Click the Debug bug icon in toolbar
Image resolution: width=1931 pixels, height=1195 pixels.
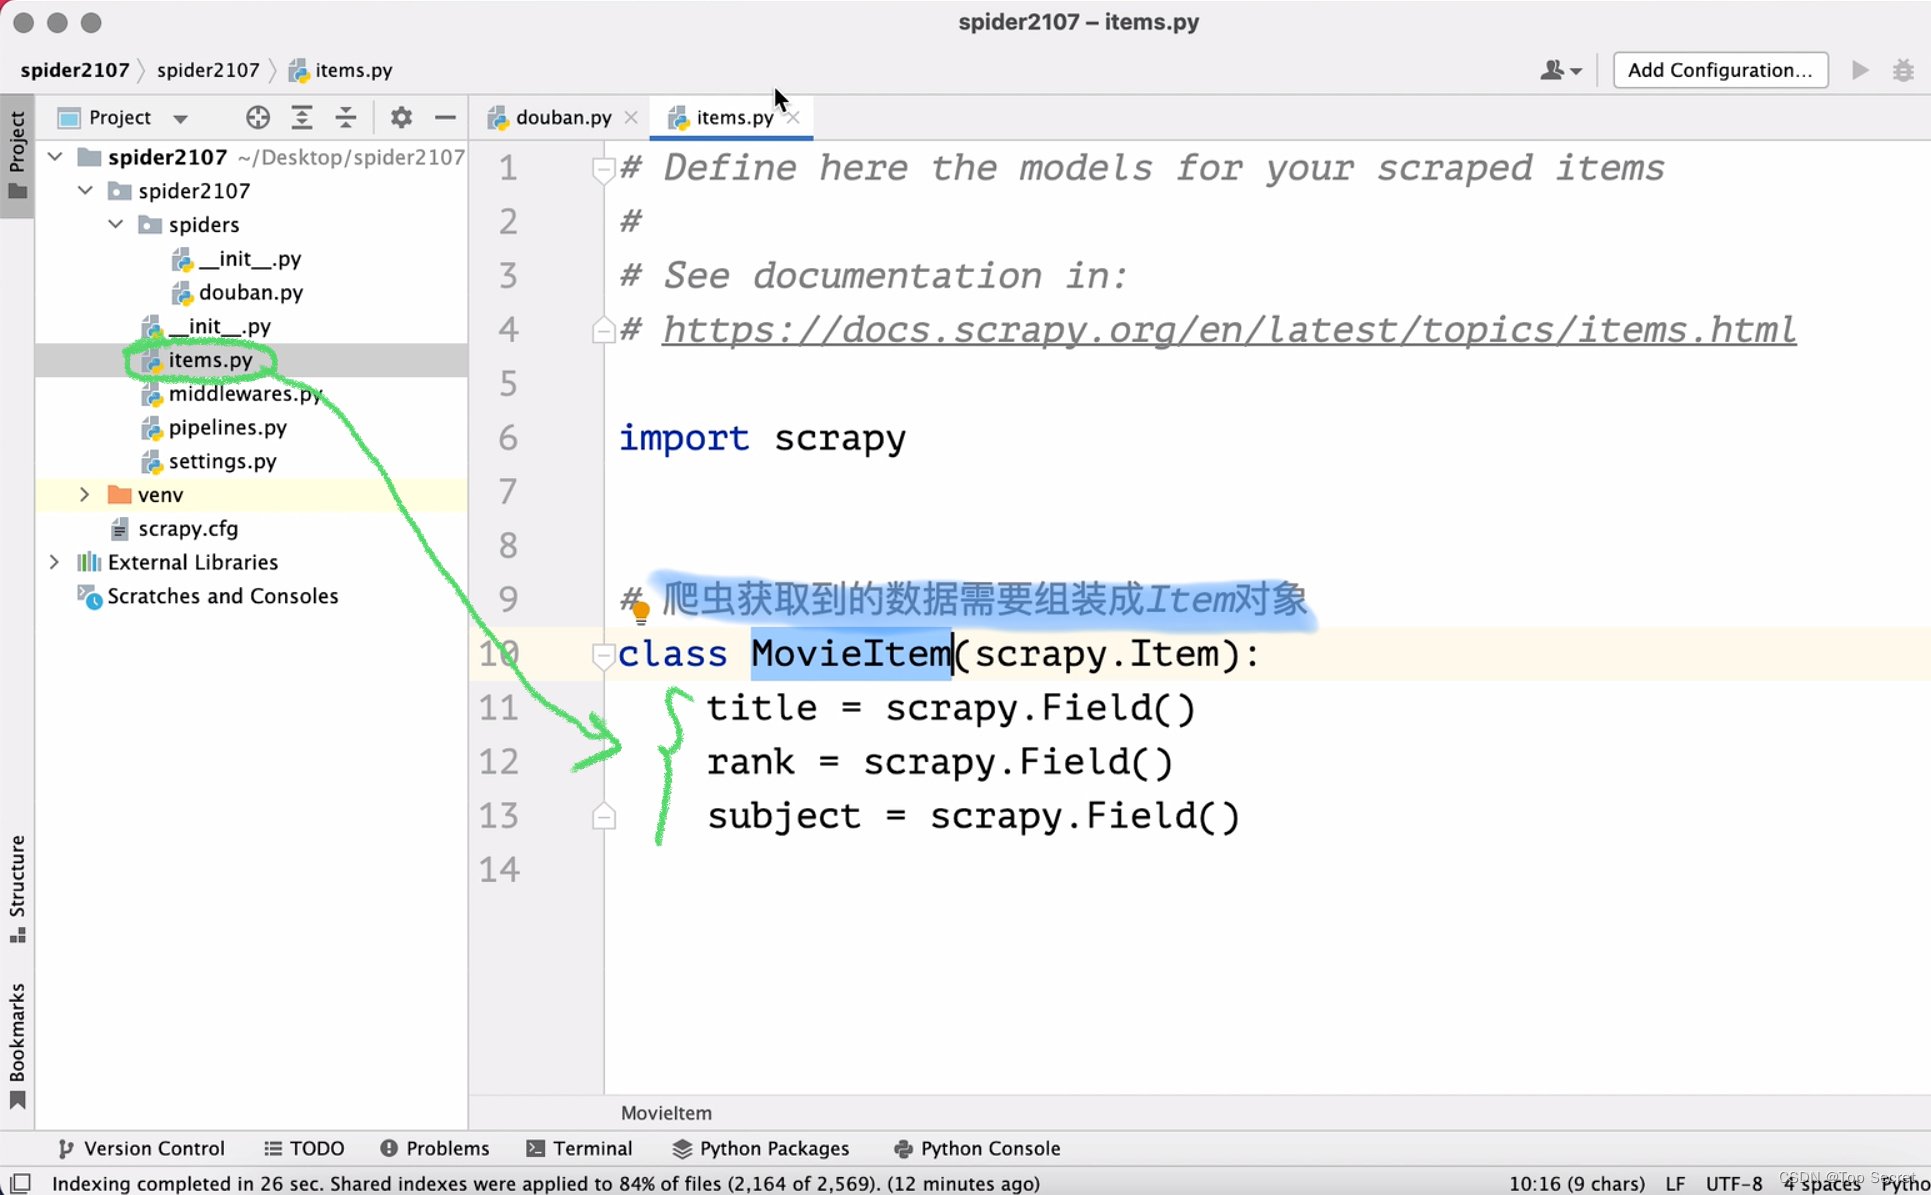point(1903,70)
